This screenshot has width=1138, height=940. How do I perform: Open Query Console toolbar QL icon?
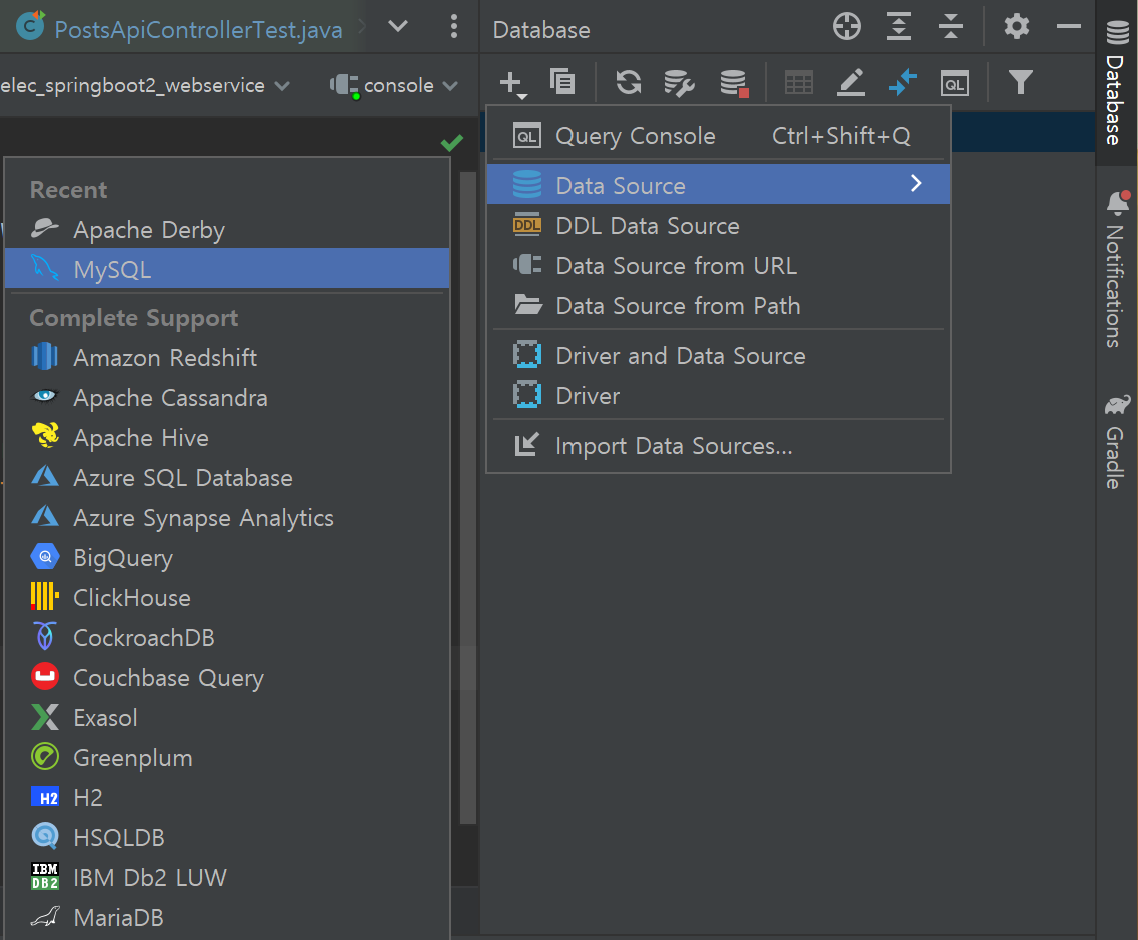pos(954,83)
